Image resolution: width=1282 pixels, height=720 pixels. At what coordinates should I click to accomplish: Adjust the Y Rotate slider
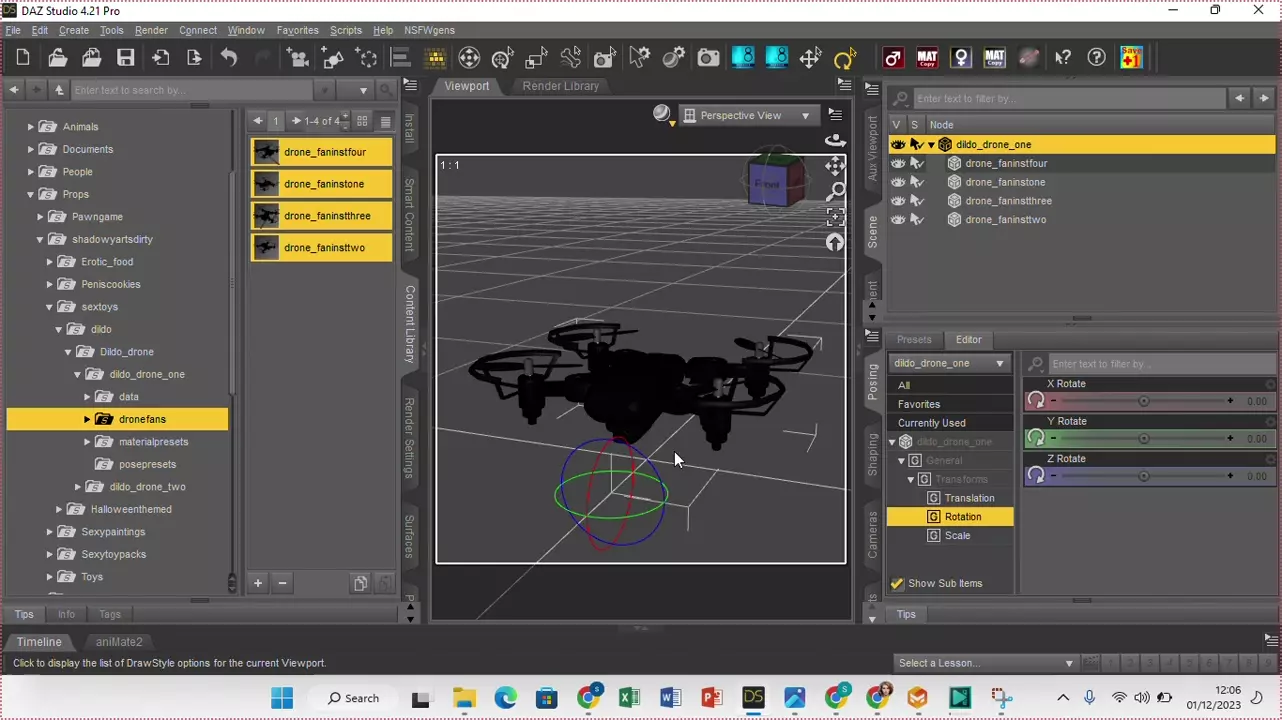point(1143,439)
